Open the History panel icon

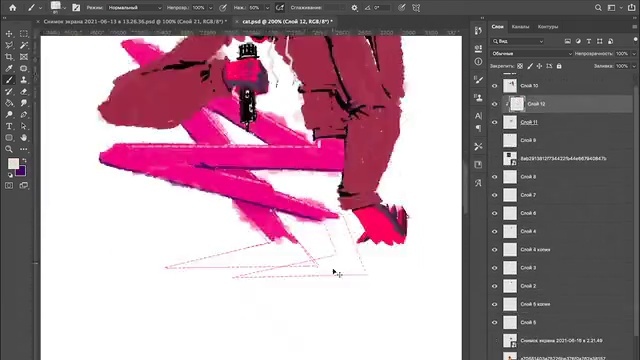(478, 31)
